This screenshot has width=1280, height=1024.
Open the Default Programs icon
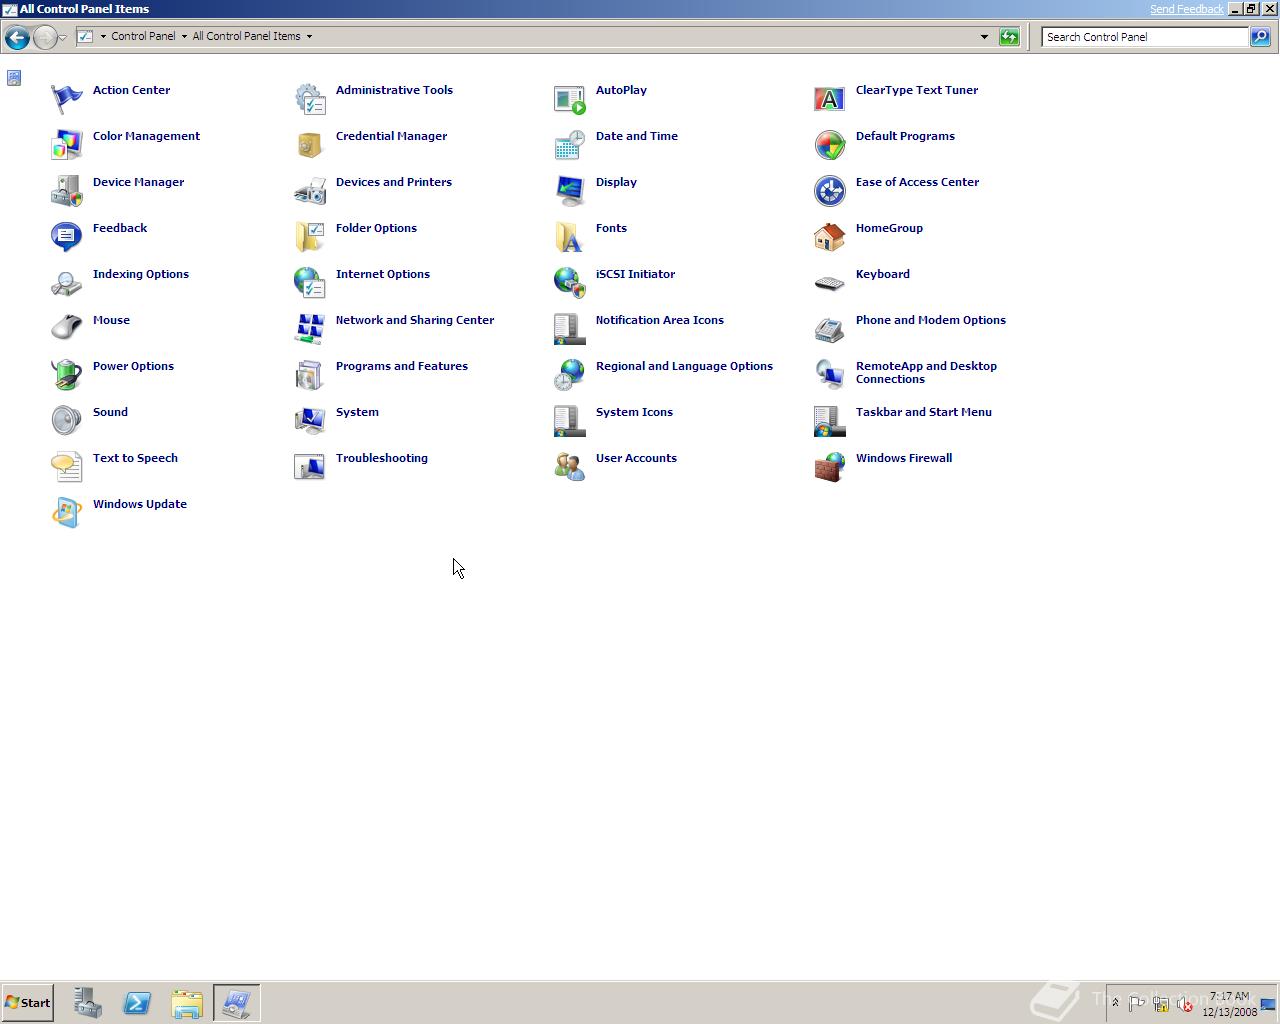pos(830,144)
